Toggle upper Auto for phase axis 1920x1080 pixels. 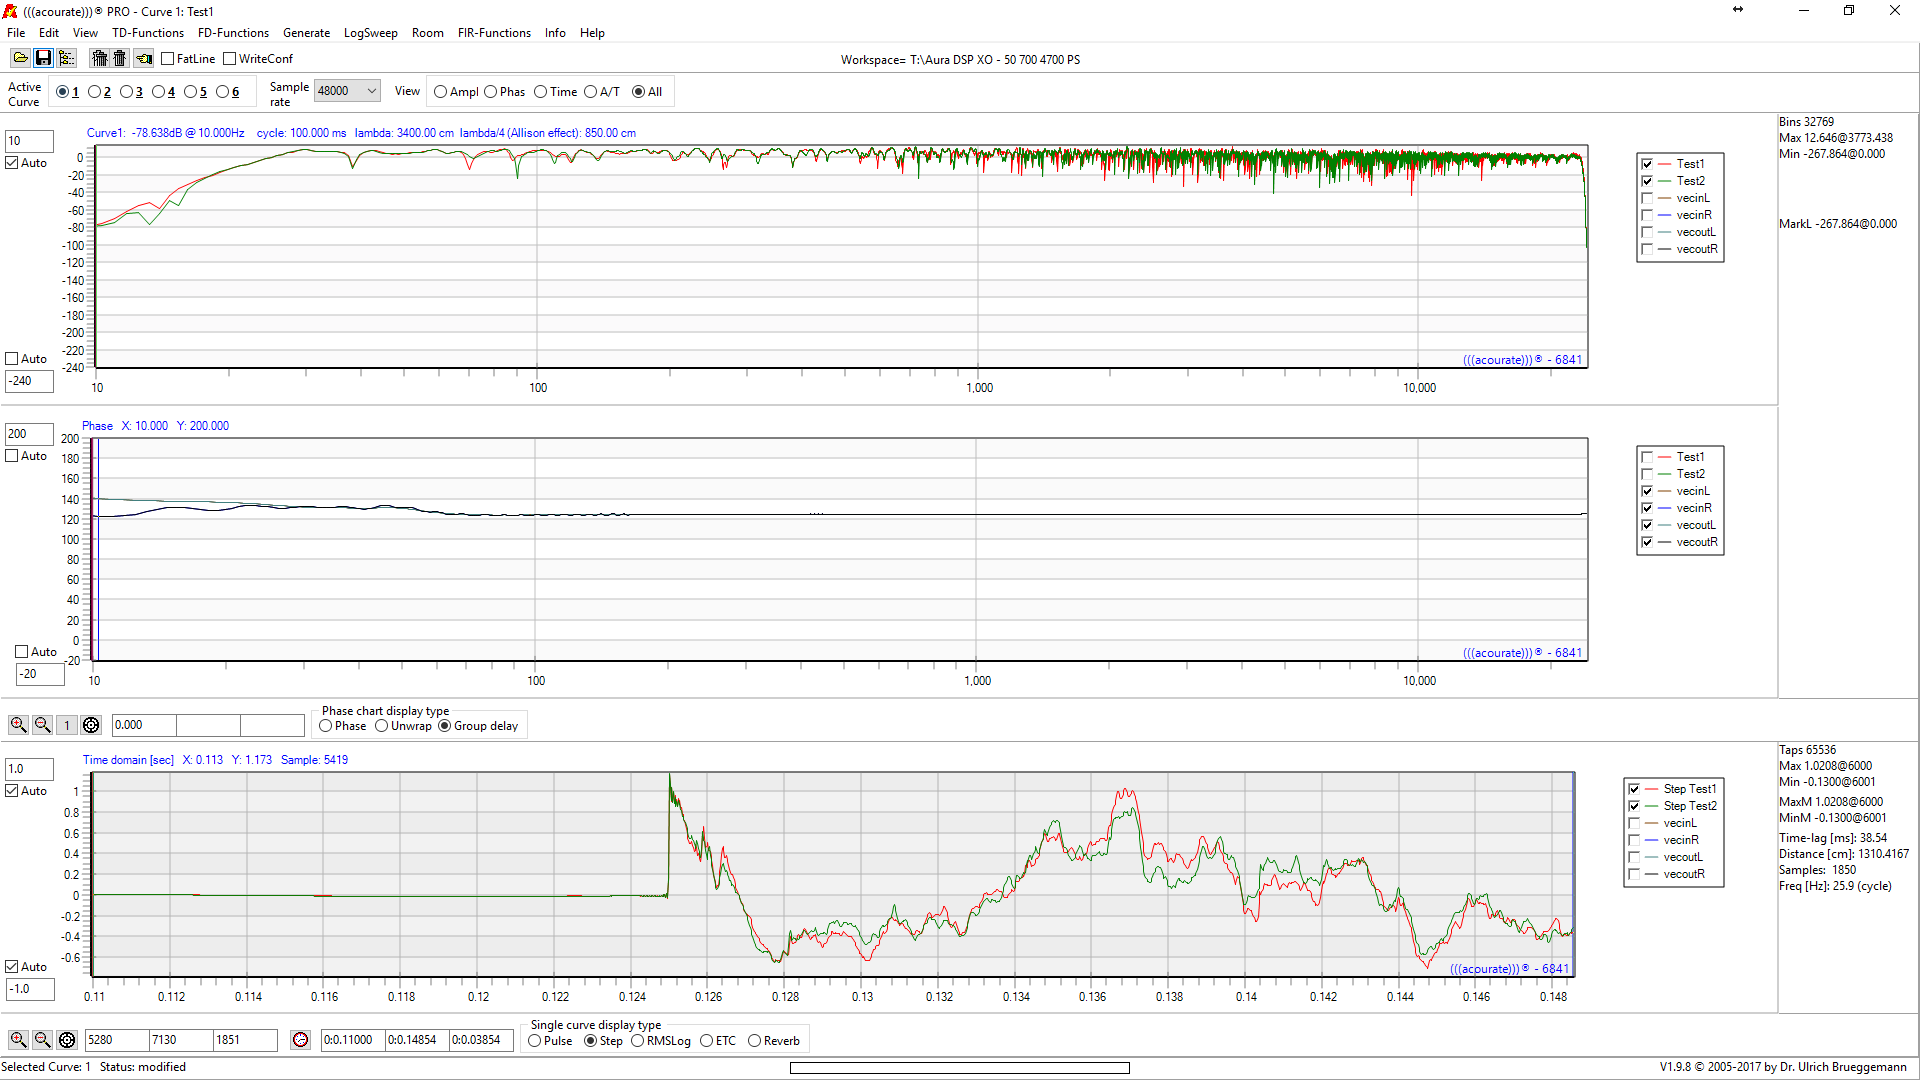pos(12,456)
